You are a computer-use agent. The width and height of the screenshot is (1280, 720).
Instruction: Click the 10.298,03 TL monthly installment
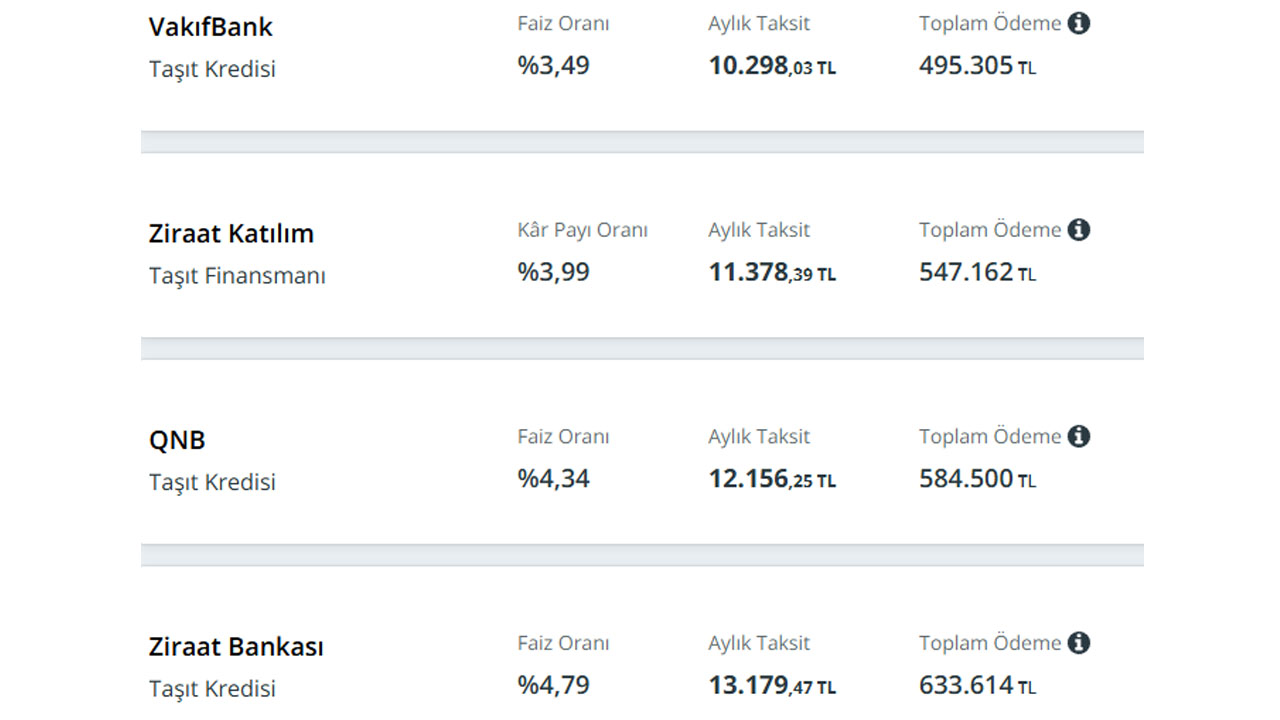(x=772, y=66)
